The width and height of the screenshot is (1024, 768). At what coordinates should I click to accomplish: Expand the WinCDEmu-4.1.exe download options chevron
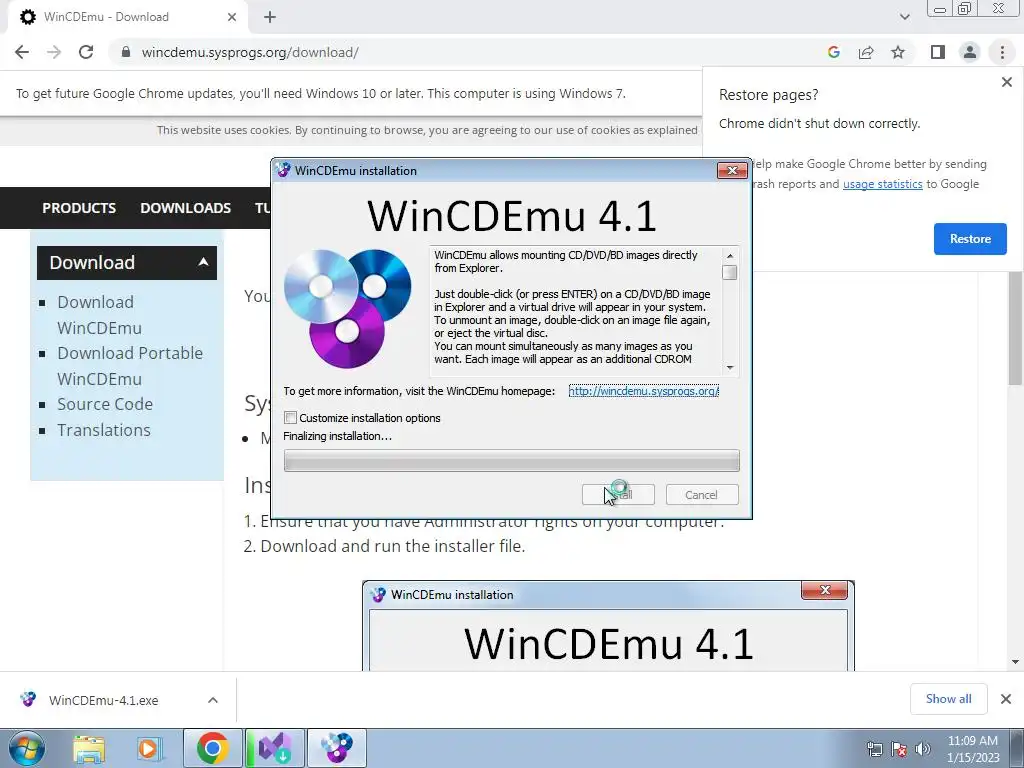click(x=213, y=701)
